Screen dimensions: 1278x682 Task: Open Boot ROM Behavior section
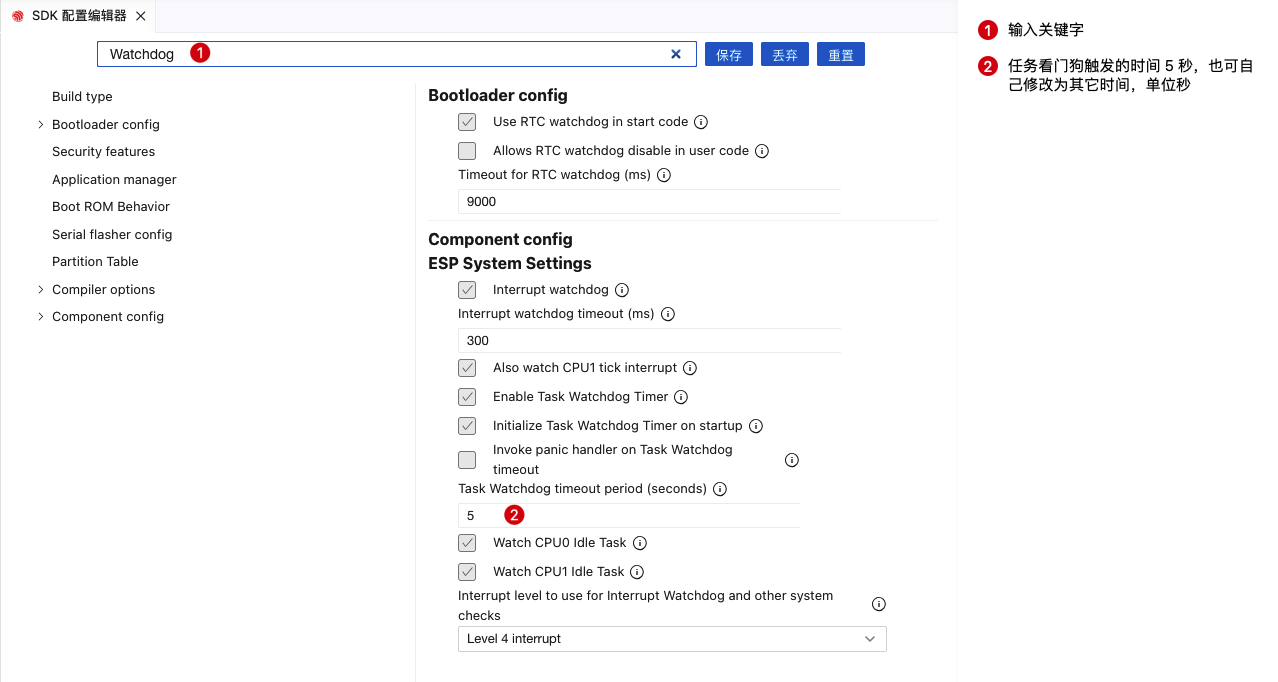tap(111, 207)
